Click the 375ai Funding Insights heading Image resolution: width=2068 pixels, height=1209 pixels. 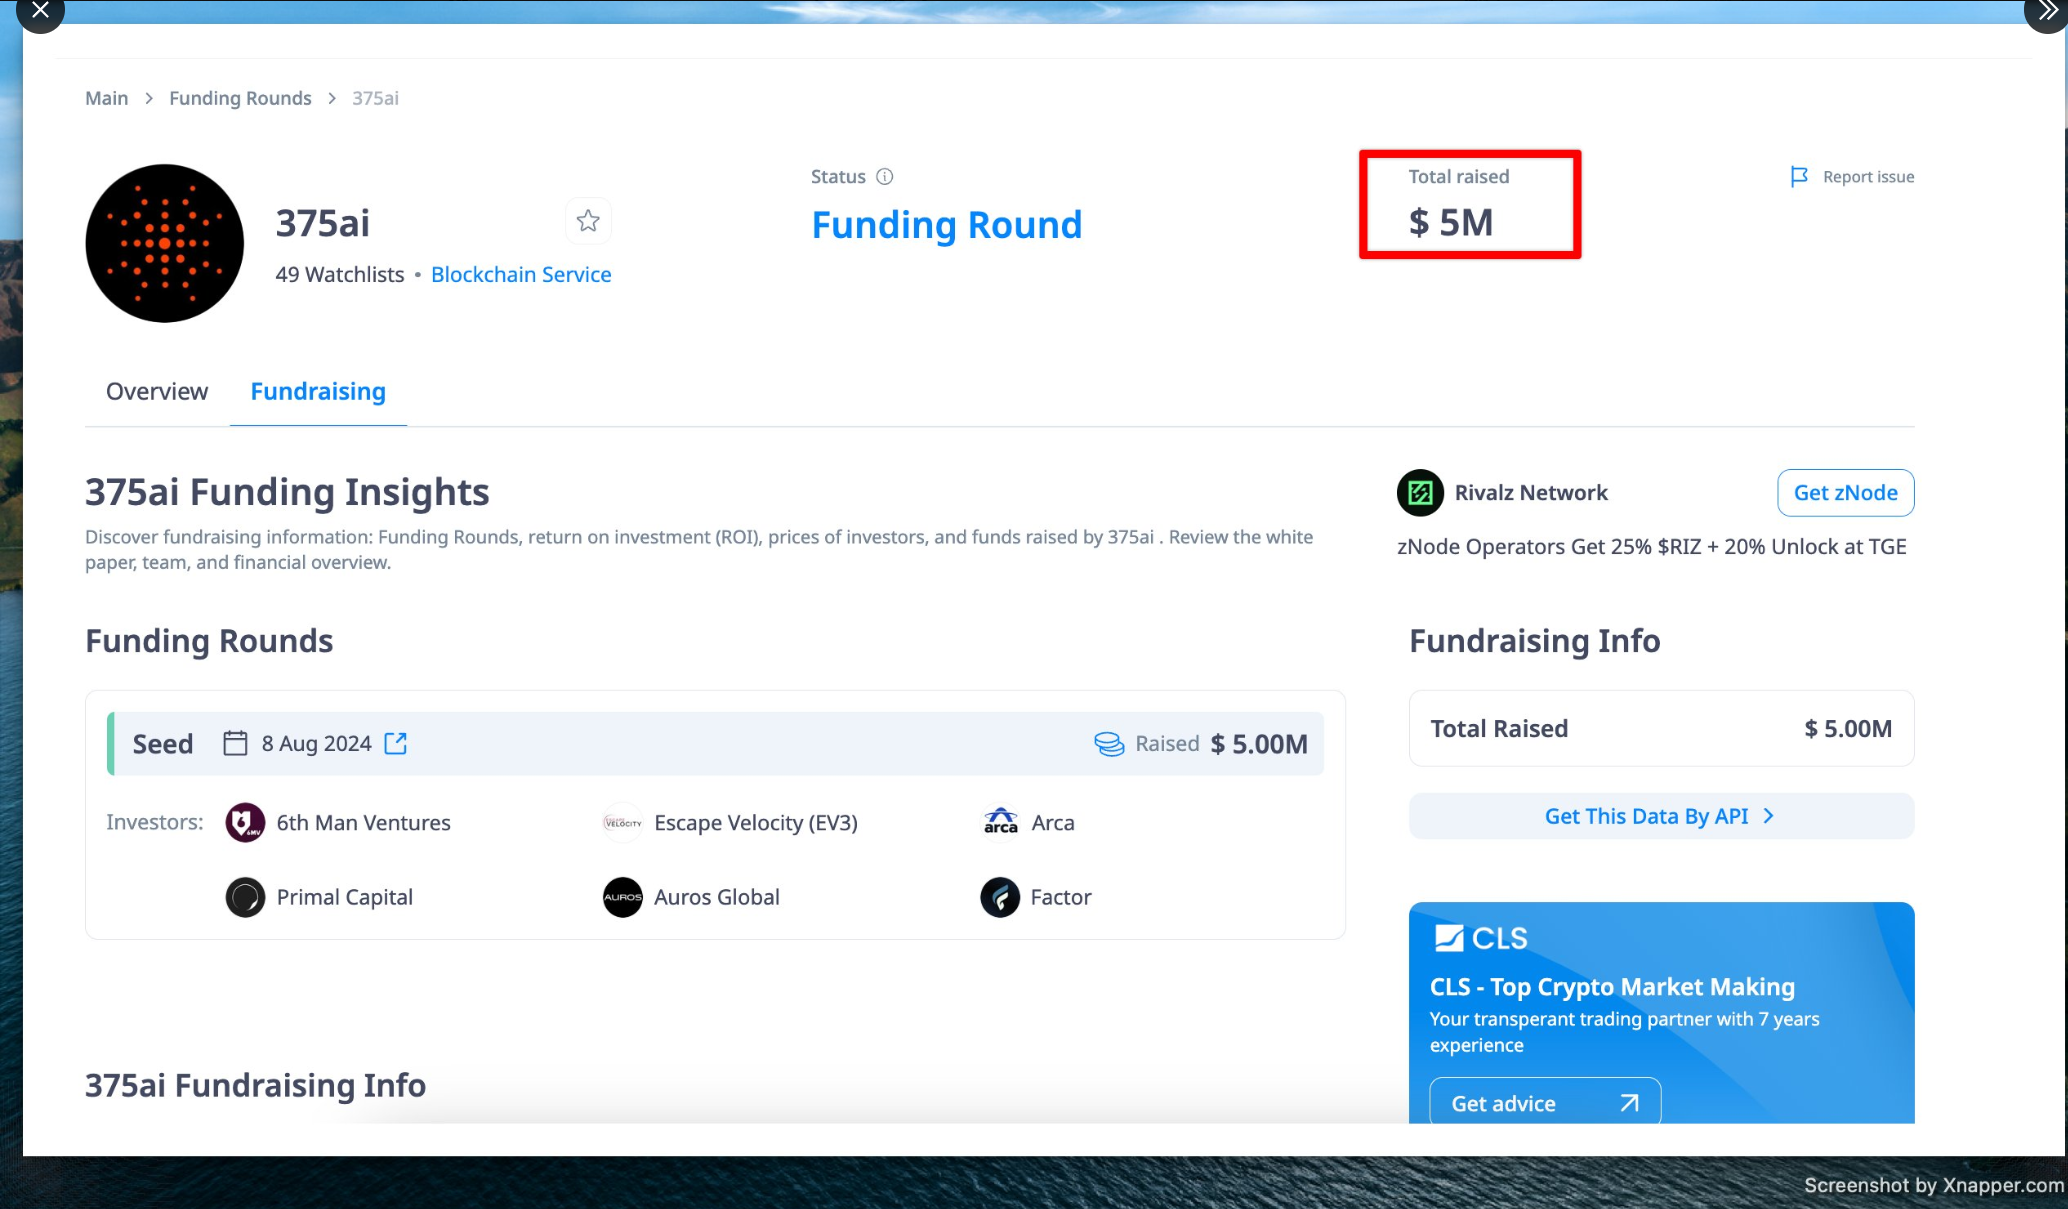click(x=287, y=491)
